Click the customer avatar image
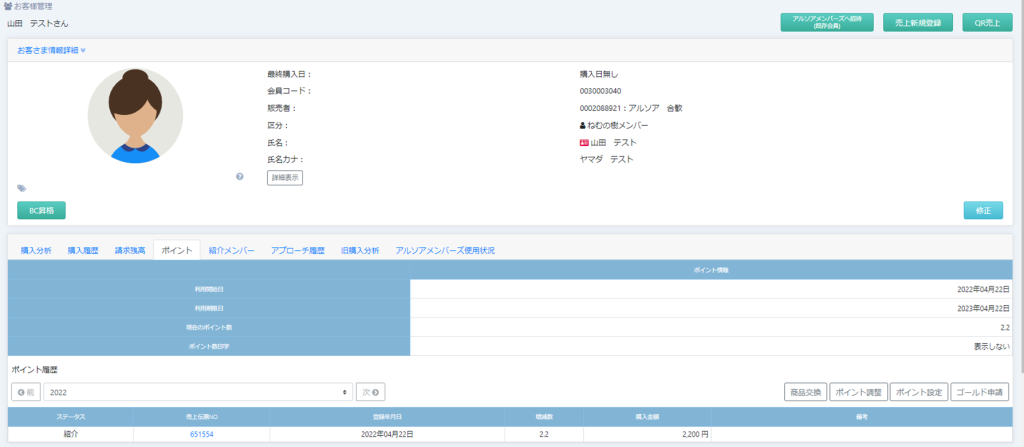This screenshot has height=447, width=1024. click(135, 115)
